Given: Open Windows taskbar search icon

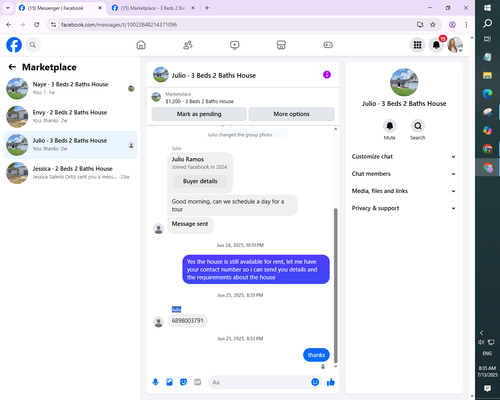Looking at the screenshot, I should [487, 23].
